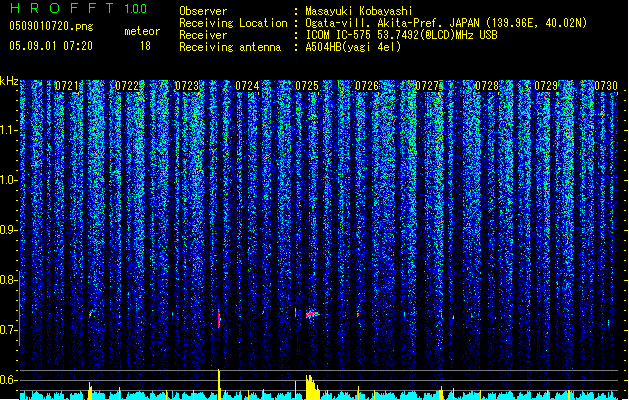629x400 pixels.
Task: Click the 0730 time marker
Action: pyautogui.click(x=606, y=86)
